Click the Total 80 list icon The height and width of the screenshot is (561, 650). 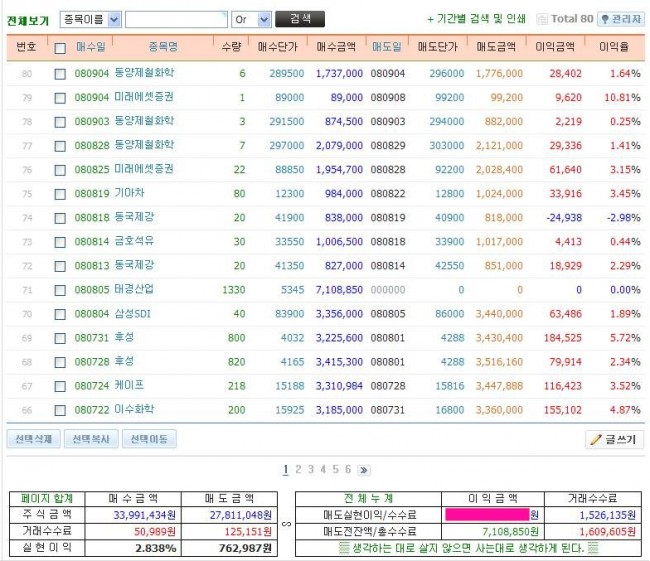click(x=542, y=19)
